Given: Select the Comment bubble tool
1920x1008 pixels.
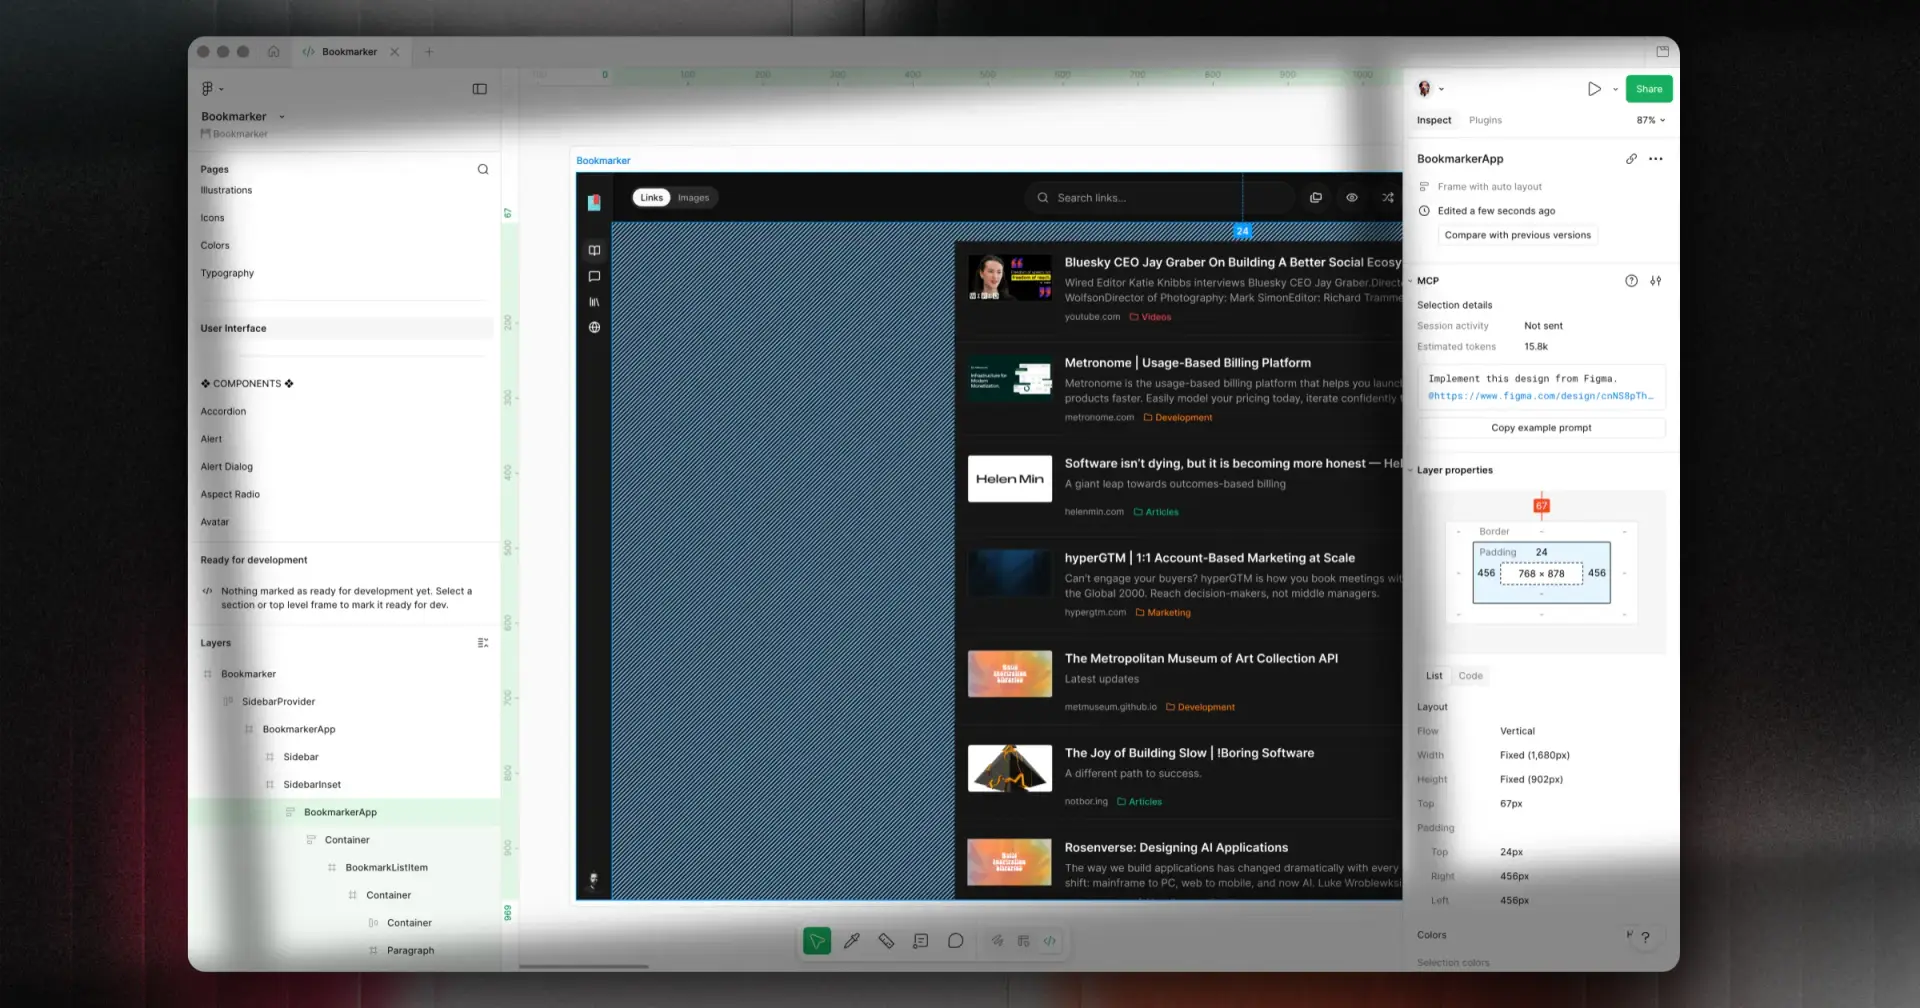Looking at the screenshot, I should [x=955, y=941].
